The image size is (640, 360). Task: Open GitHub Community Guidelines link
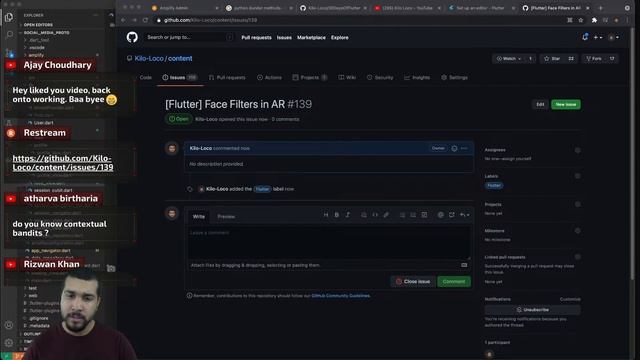(x=340, y=296)
